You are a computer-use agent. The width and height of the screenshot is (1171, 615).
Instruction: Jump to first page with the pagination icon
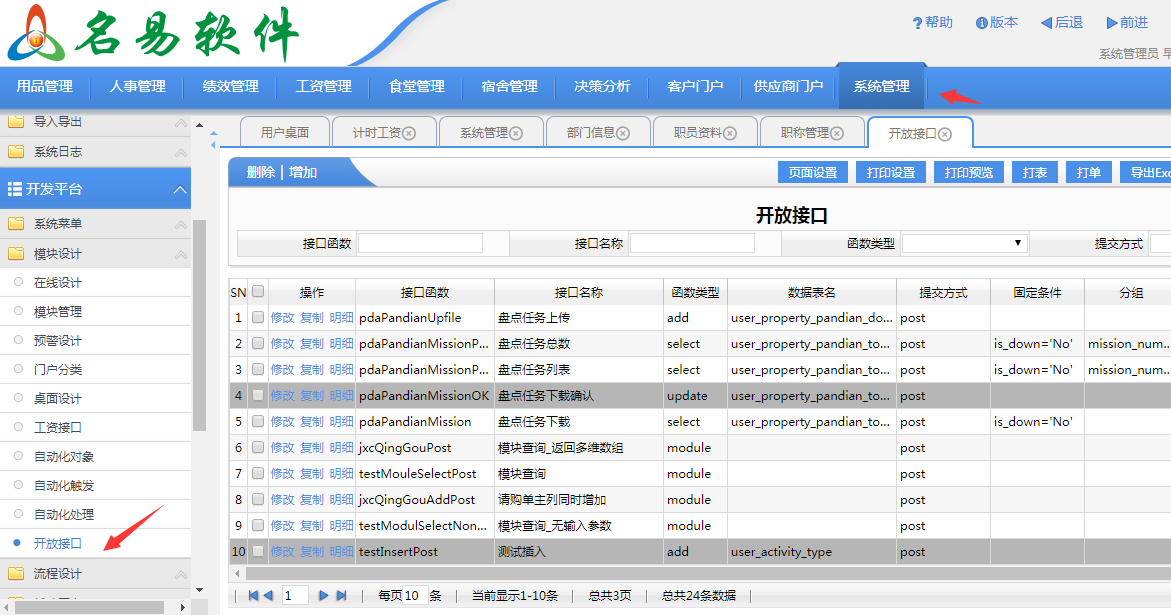(254, 594)
